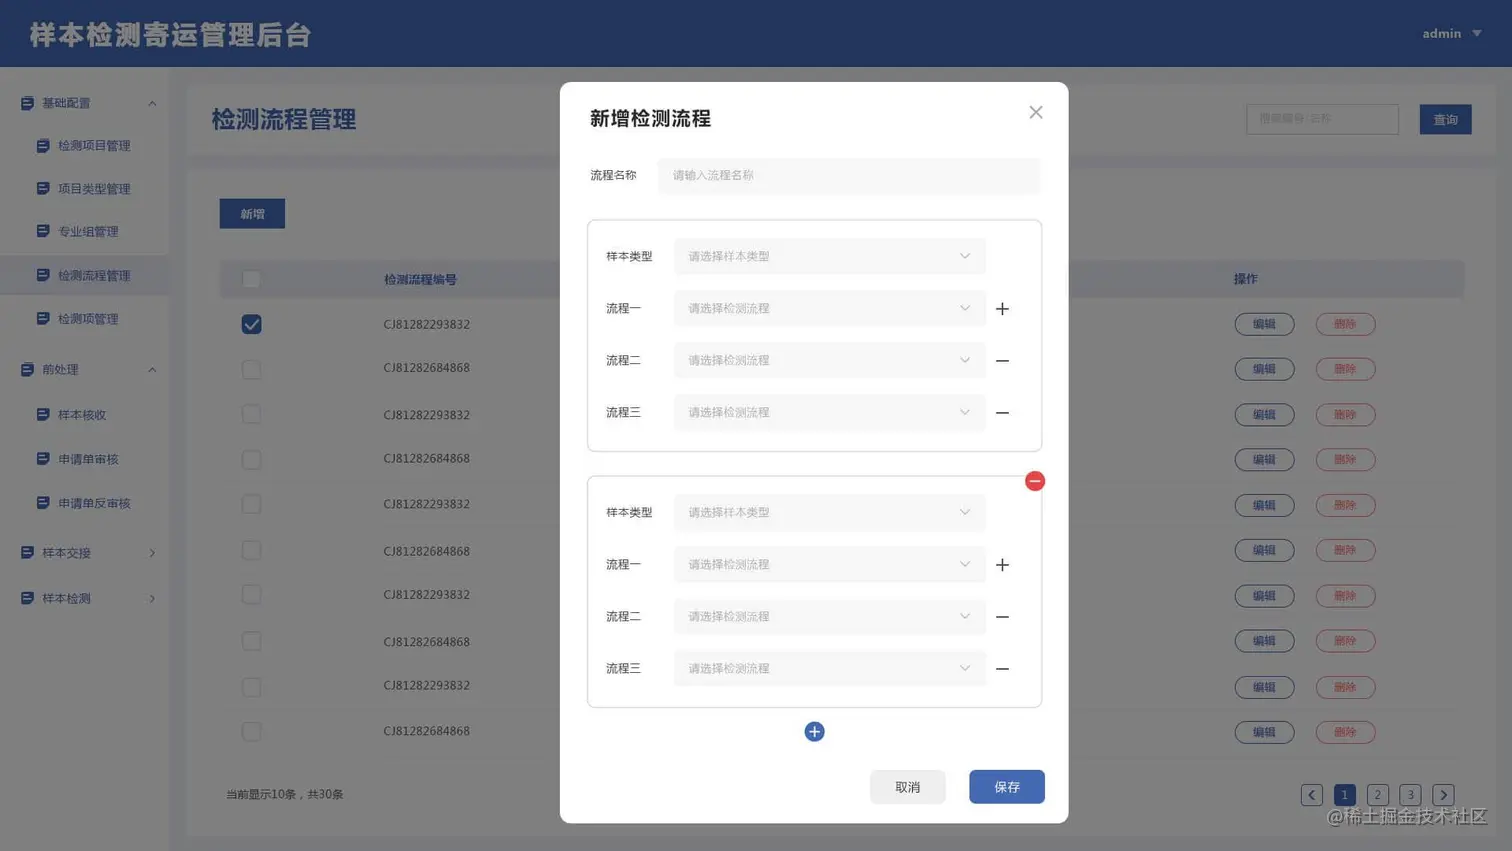Collapse the 前处理 sidebar section
The width and height of the screenshot is (1512, 851).
tap(152, 370)
